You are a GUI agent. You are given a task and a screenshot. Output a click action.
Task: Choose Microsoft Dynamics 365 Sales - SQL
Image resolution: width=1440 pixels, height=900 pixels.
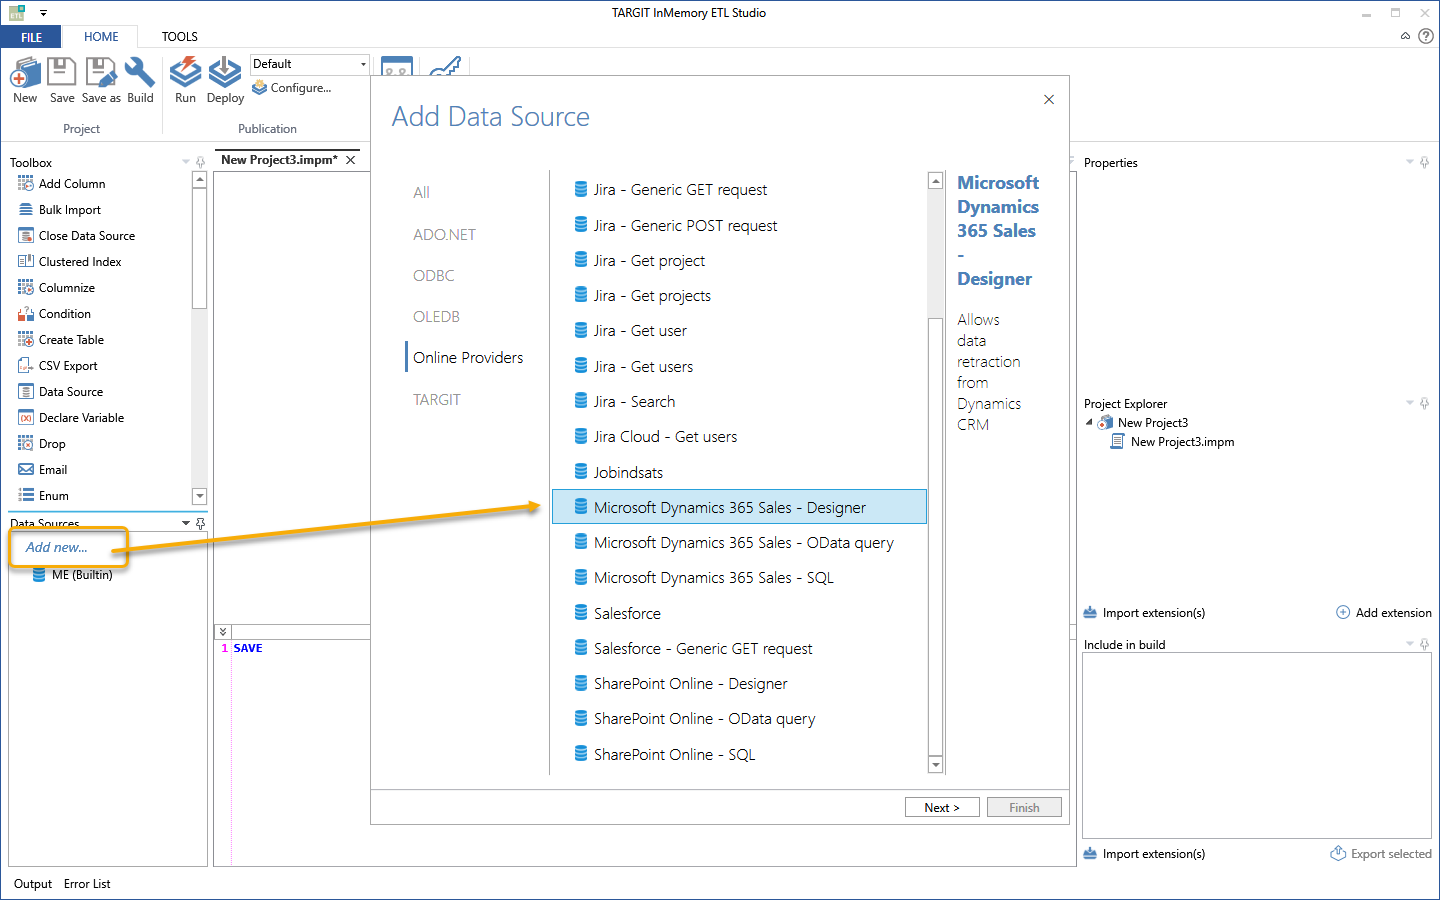pyautogui.click(x=739, y=578)
